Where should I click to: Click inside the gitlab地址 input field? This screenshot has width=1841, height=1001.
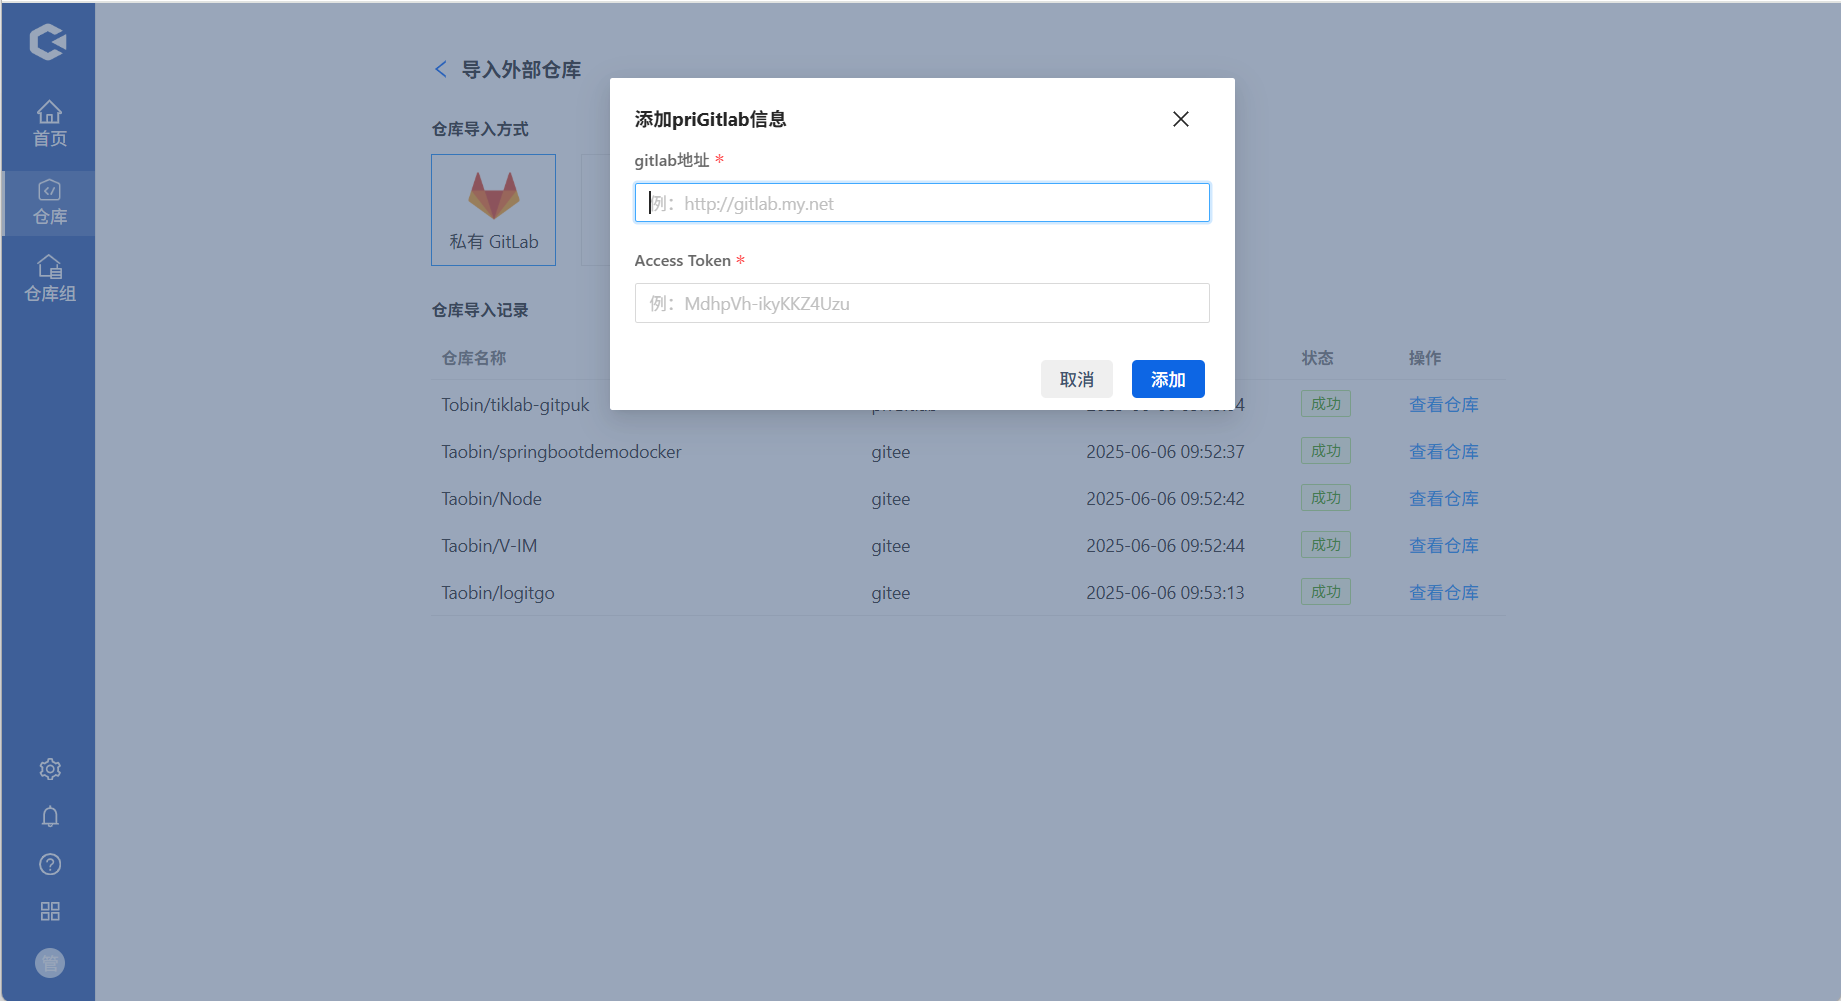[x=921, y=202]
